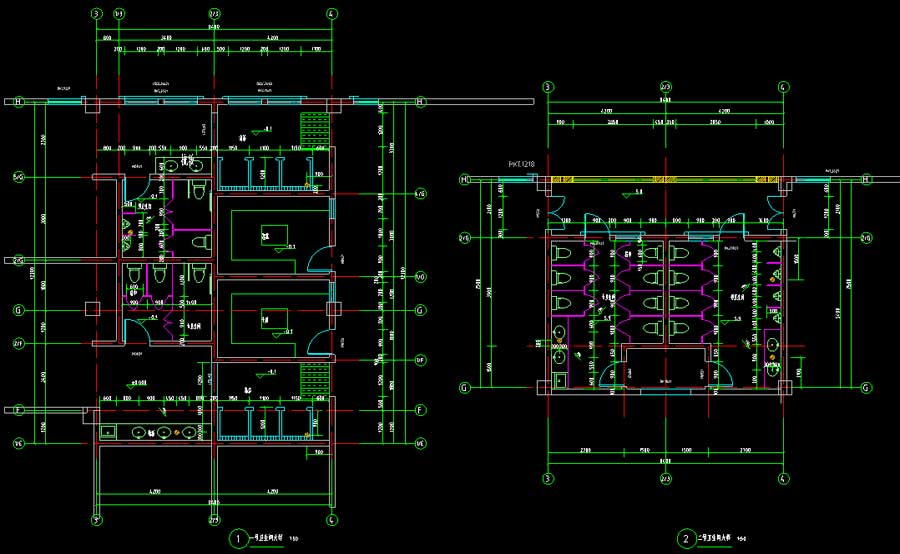Select grid bubble 3 above the right plan
This screenshot has height=554, width=900.
tap(548, 87)
